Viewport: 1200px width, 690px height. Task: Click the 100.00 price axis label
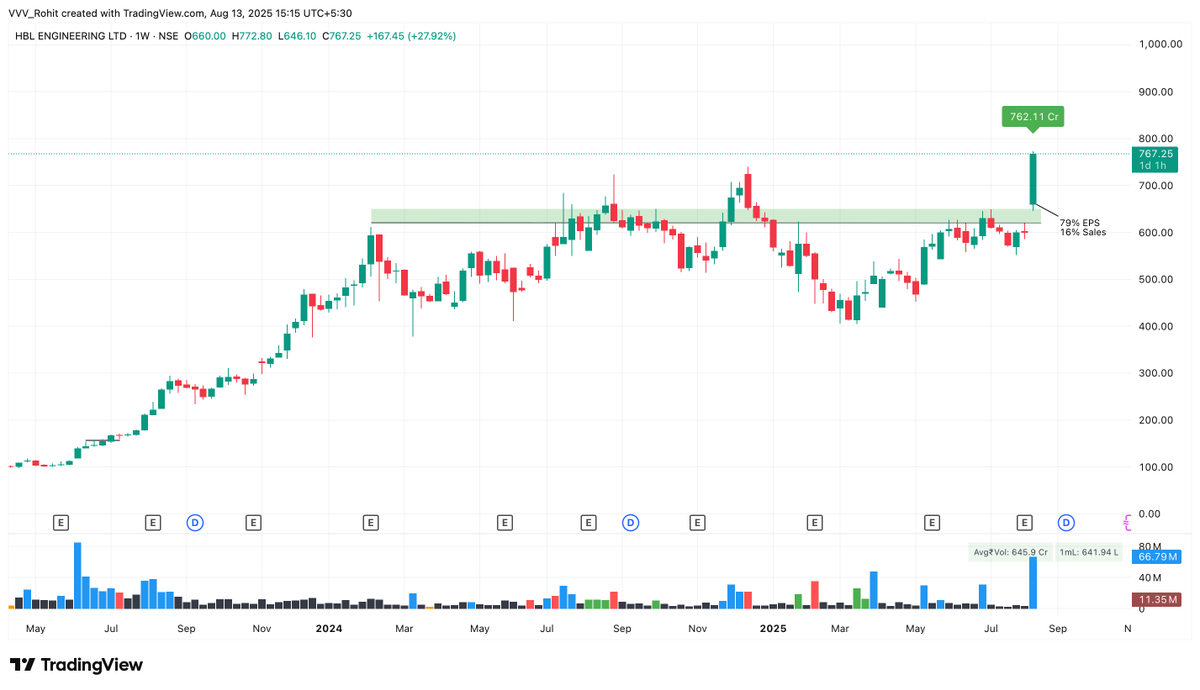click(1158, 467)
